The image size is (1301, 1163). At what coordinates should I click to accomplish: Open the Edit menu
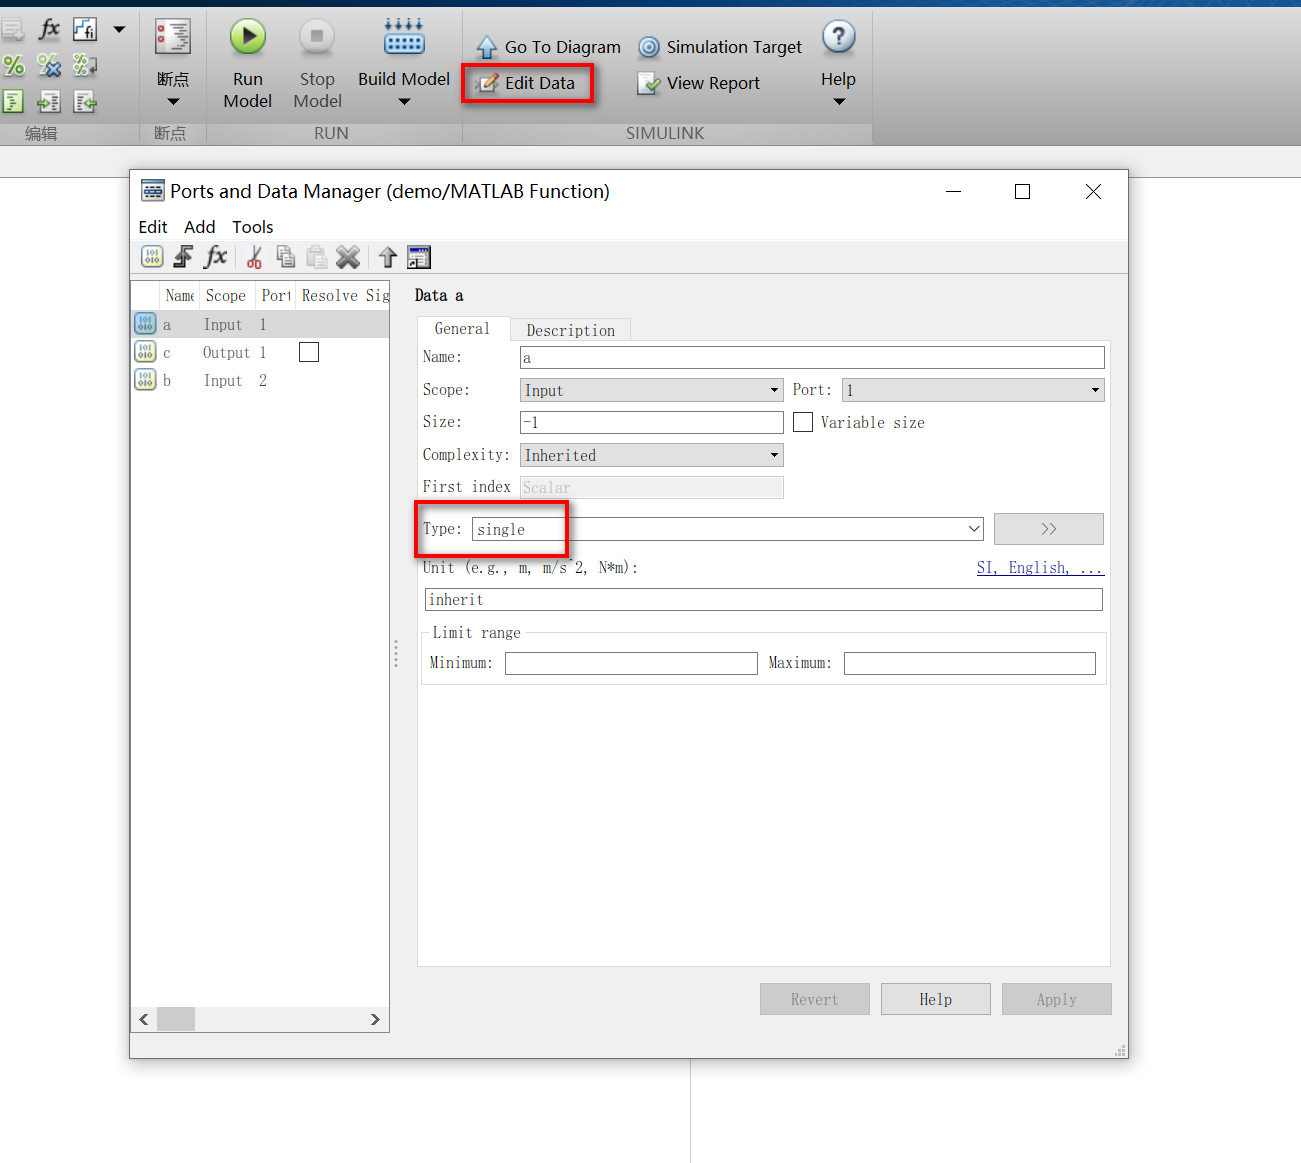tap(153, 227)
